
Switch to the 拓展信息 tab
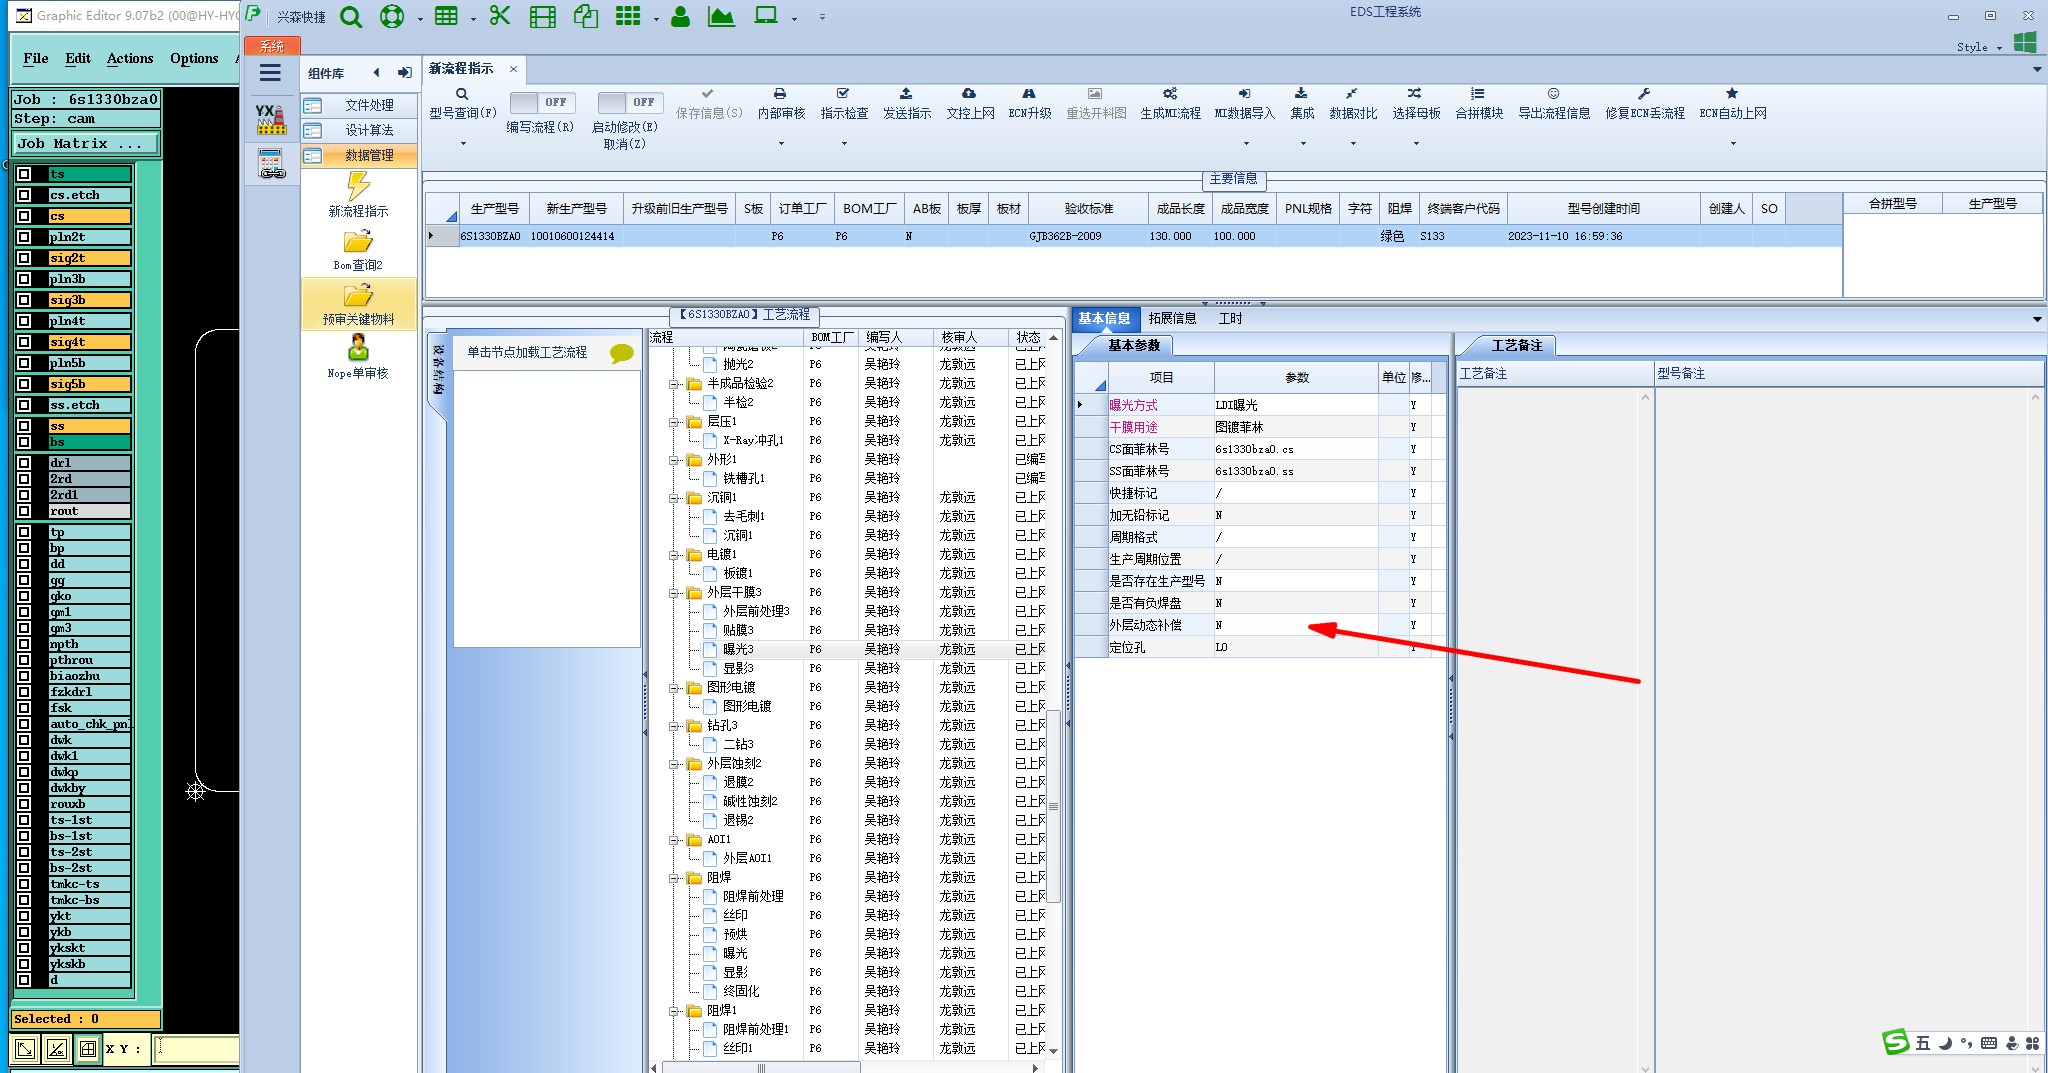point(1172,318)
